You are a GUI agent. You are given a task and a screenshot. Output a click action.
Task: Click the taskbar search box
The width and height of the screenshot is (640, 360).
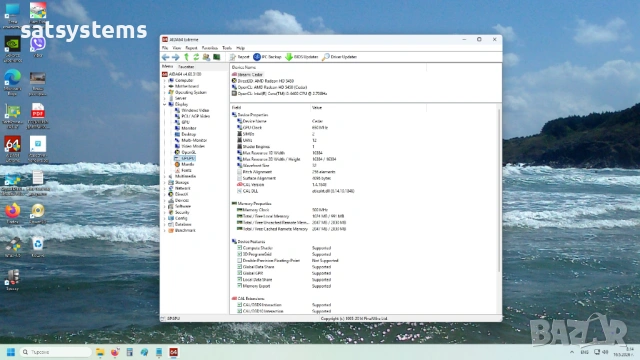point(56,352)
